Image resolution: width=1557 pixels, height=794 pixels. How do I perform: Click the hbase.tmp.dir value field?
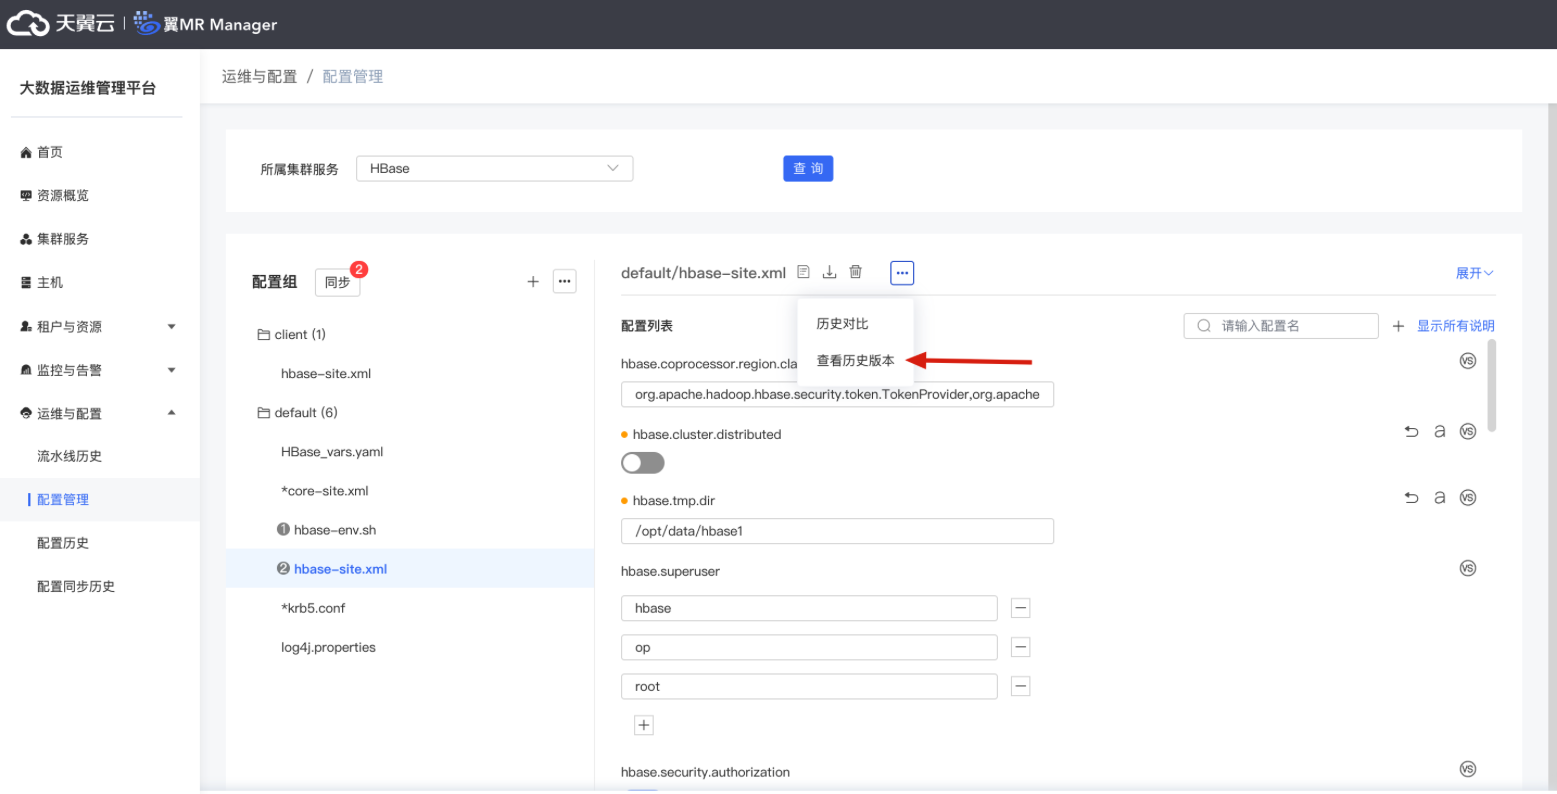(x=837, y=531)
